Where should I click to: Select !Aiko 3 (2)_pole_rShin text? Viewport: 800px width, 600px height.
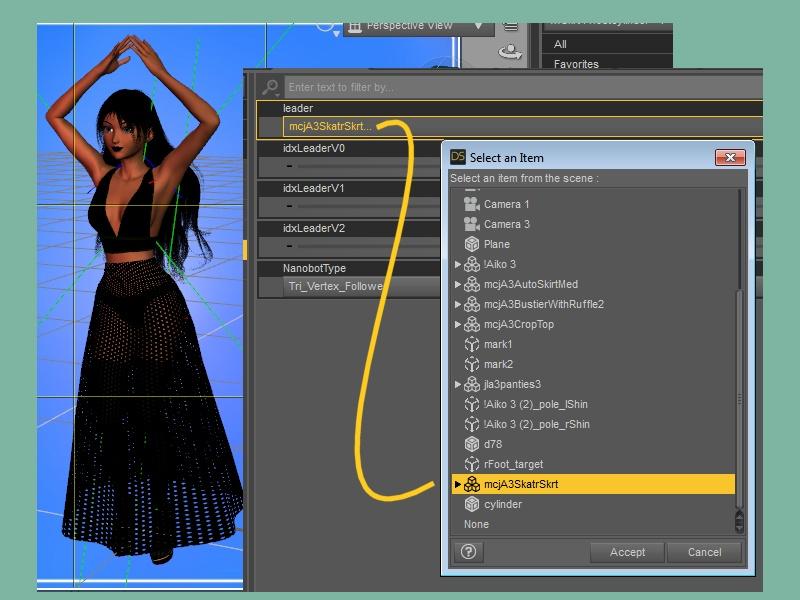coord(537,424)
